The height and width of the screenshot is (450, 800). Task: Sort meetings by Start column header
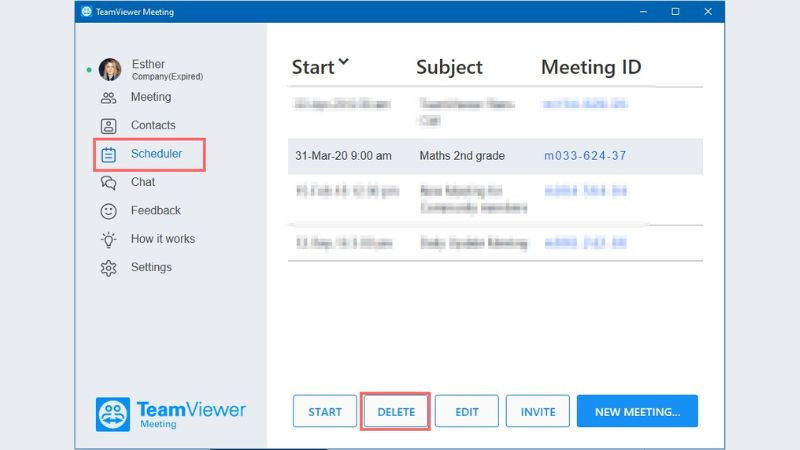313,67
